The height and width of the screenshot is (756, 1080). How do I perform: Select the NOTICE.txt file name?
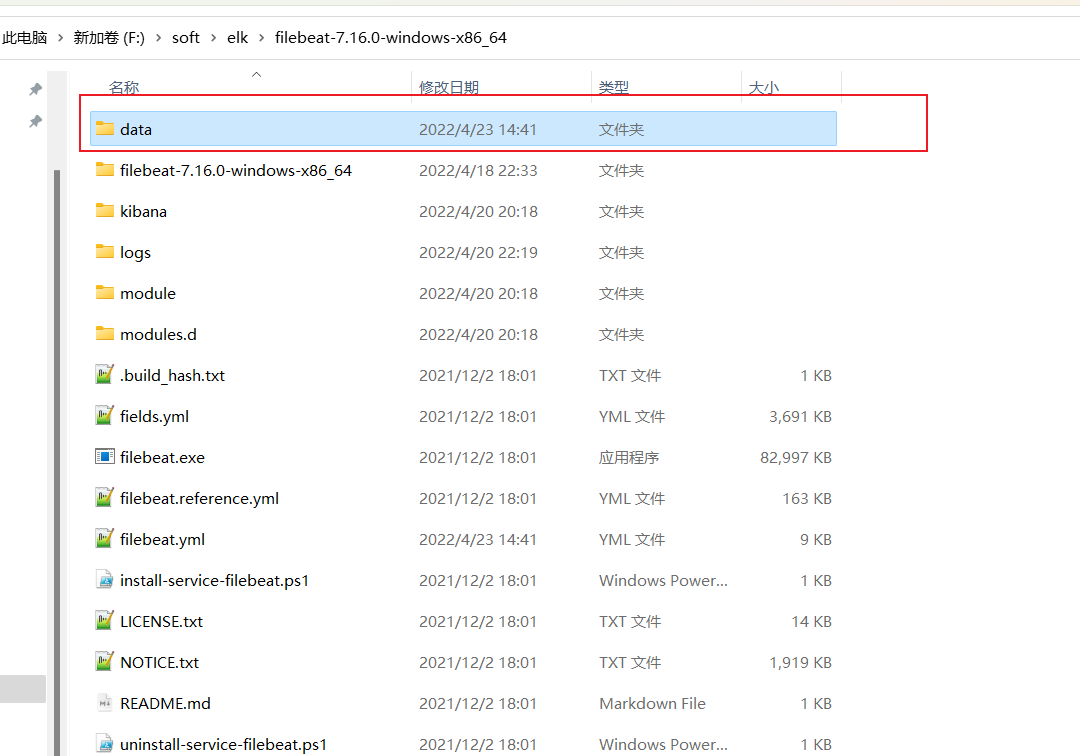[159, 662]
